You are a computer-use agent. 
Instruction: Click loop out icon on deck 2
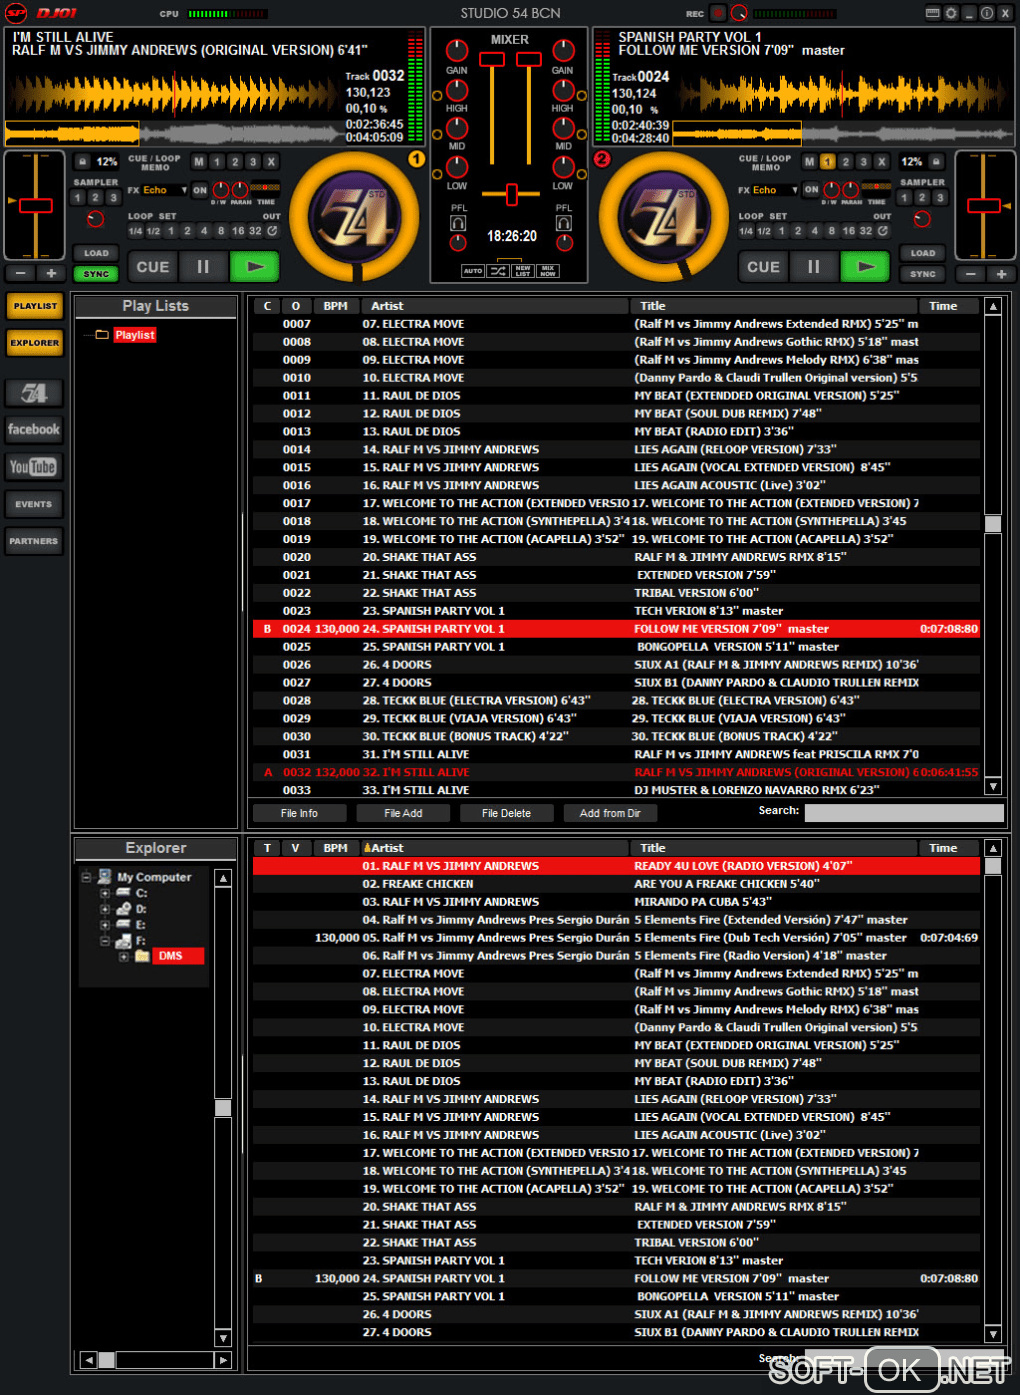[x=882, y=231]
